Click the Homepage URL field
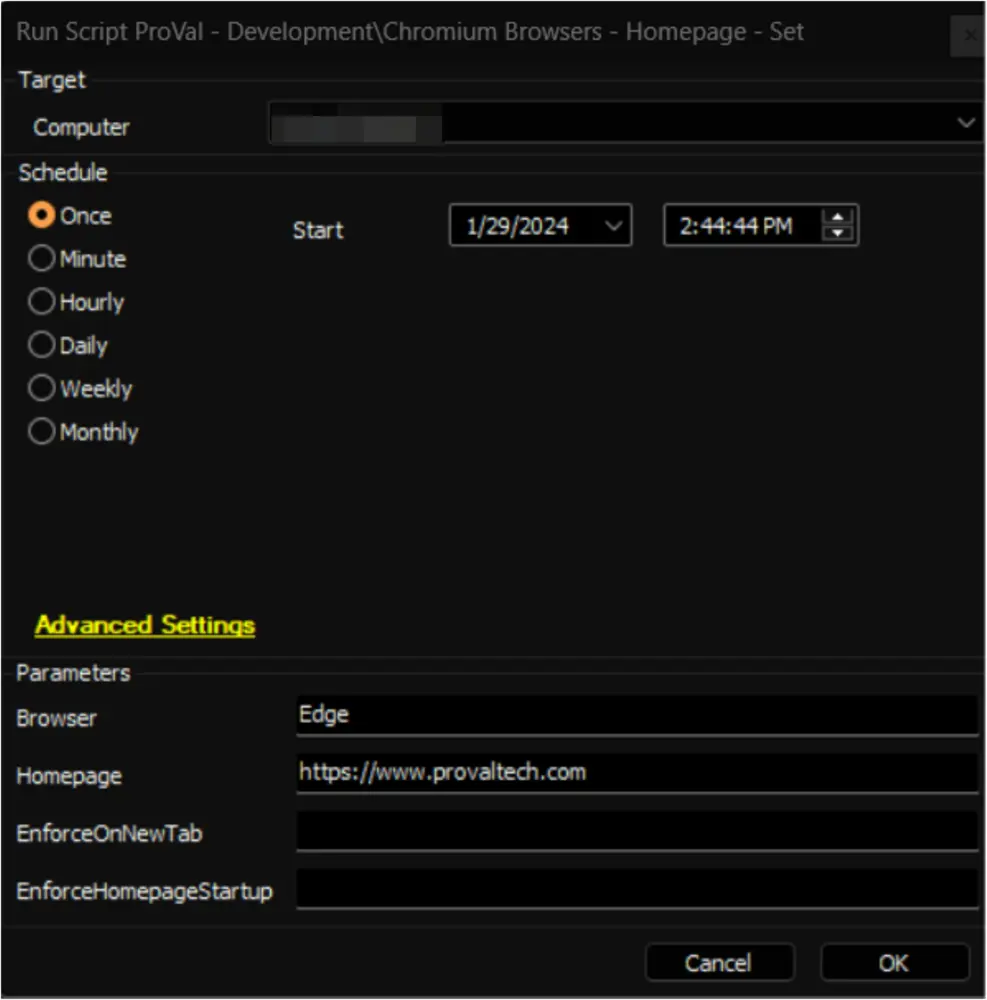Image resolution: width=987 pixels, height=1000 pixels. [637, 773]
